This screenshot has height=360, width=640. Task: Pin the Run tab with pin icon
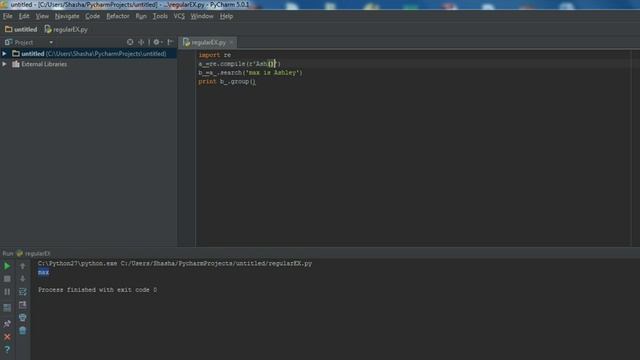[x=7, y=324]
